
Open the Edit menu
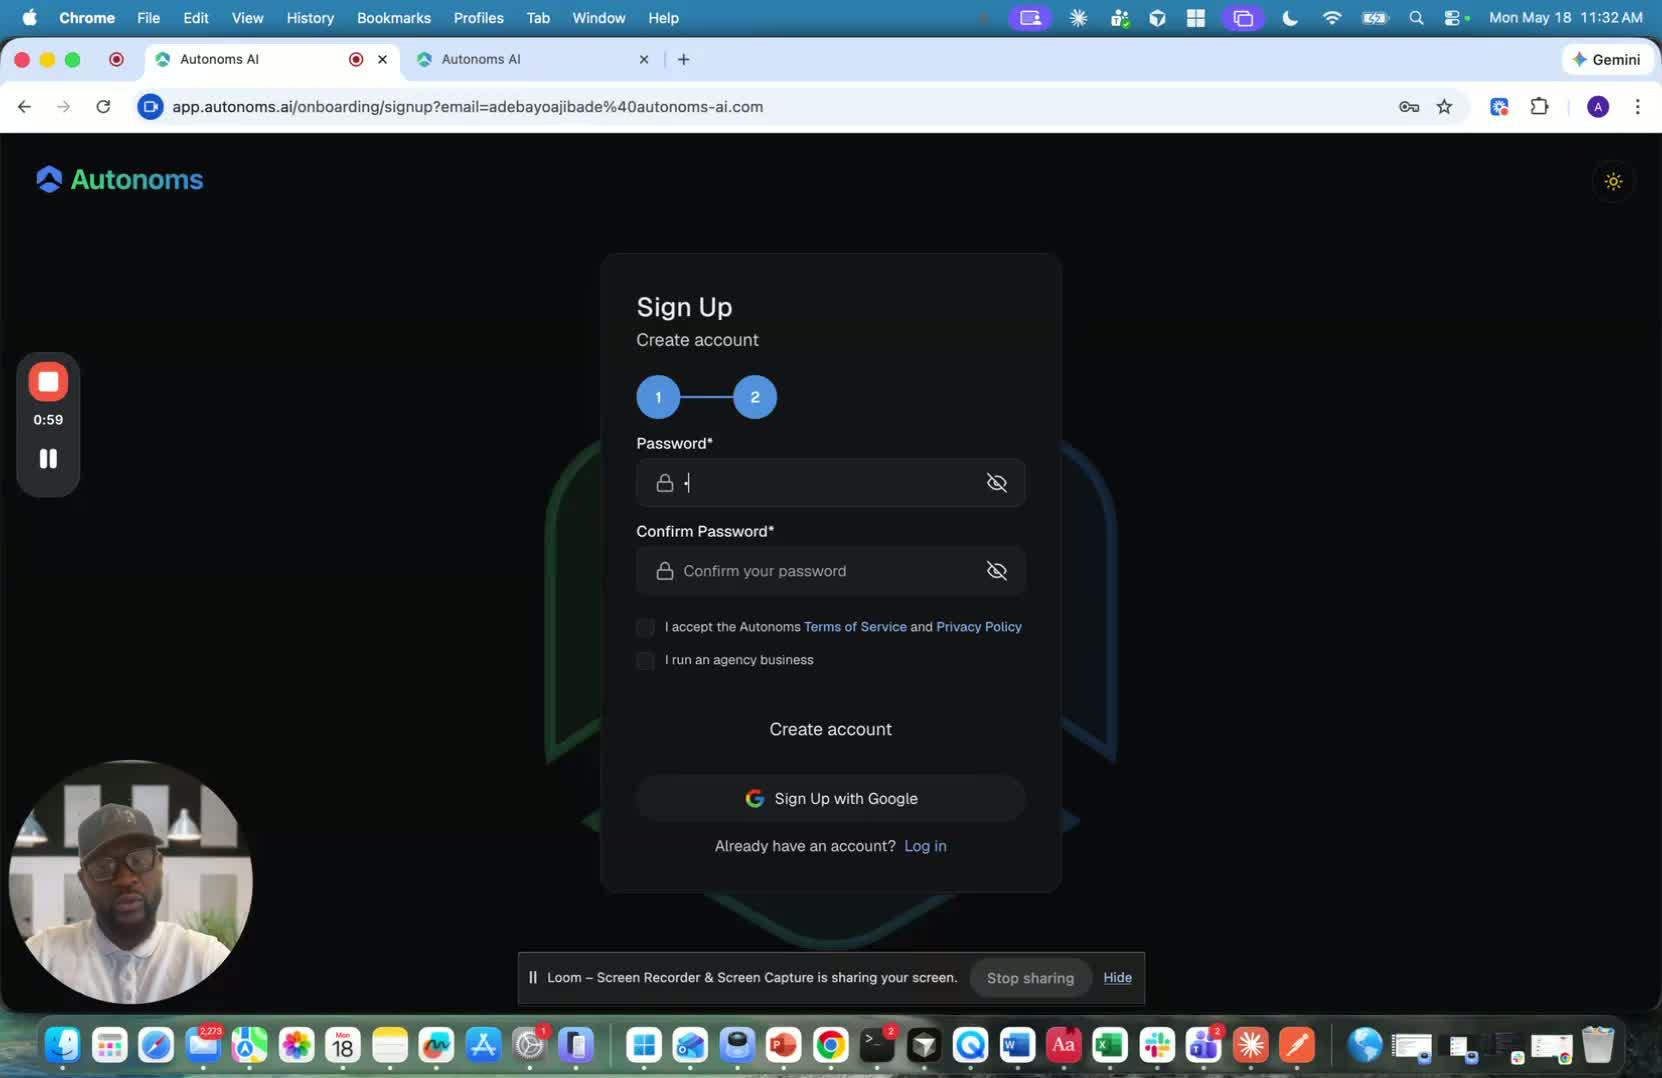196,18
